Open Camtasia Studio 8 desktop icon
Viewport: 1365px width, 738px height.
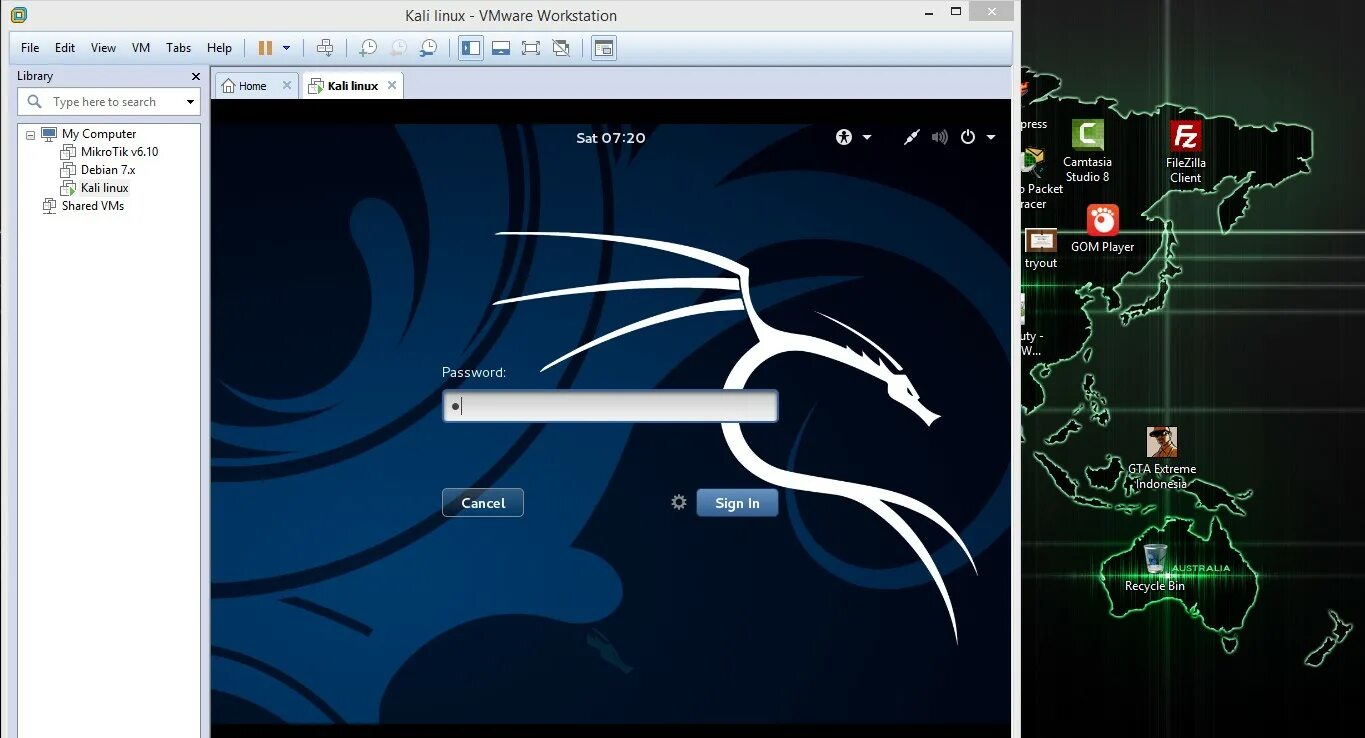(1087, 151)
